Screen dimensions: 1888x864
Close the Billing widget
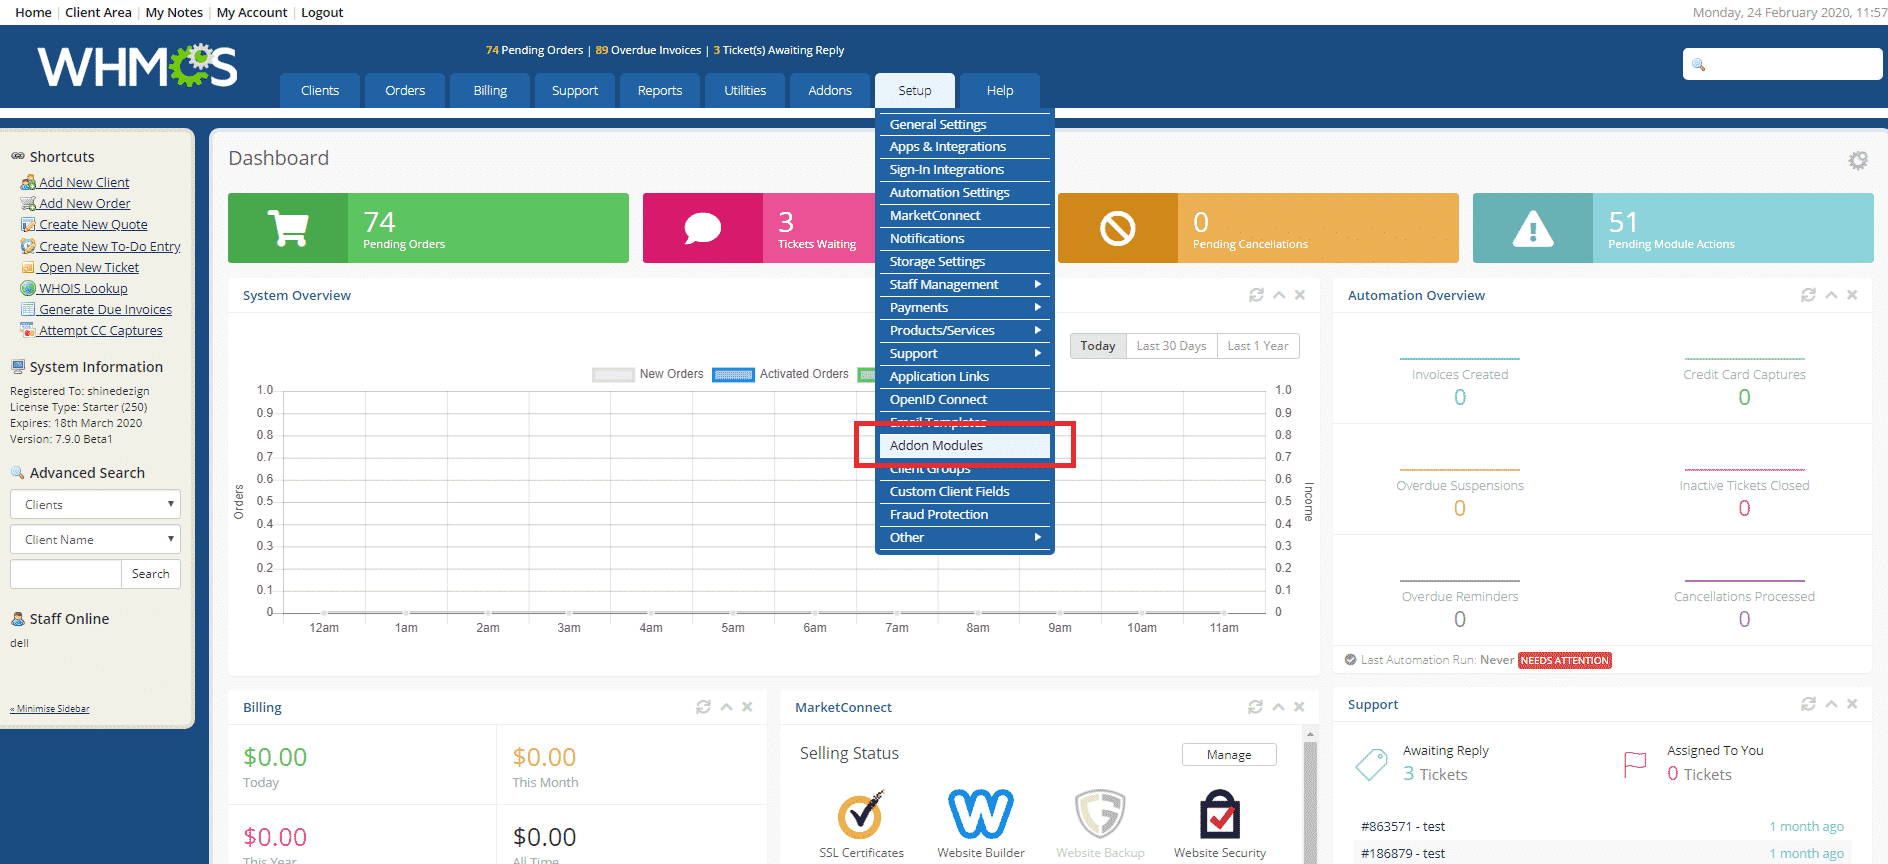(747, 707)
